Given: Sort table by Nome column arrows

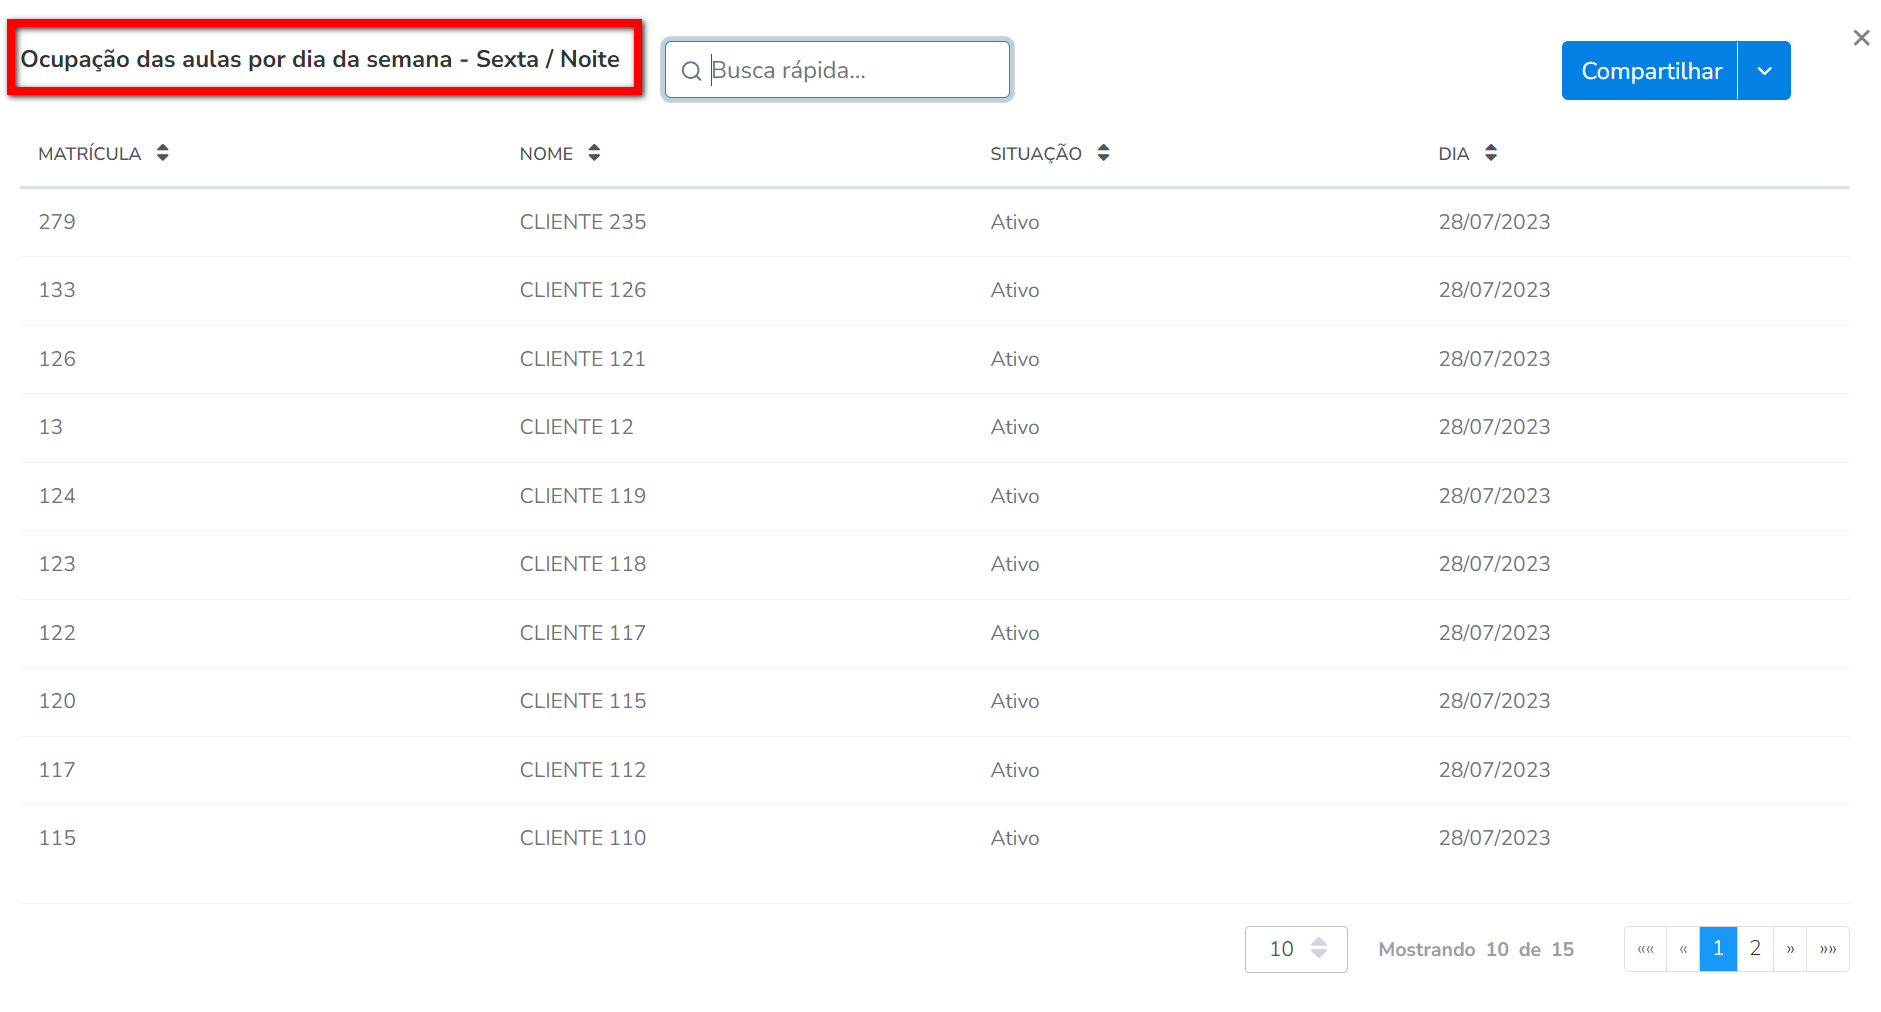Looking at the screenshot, I should [594, 153].
